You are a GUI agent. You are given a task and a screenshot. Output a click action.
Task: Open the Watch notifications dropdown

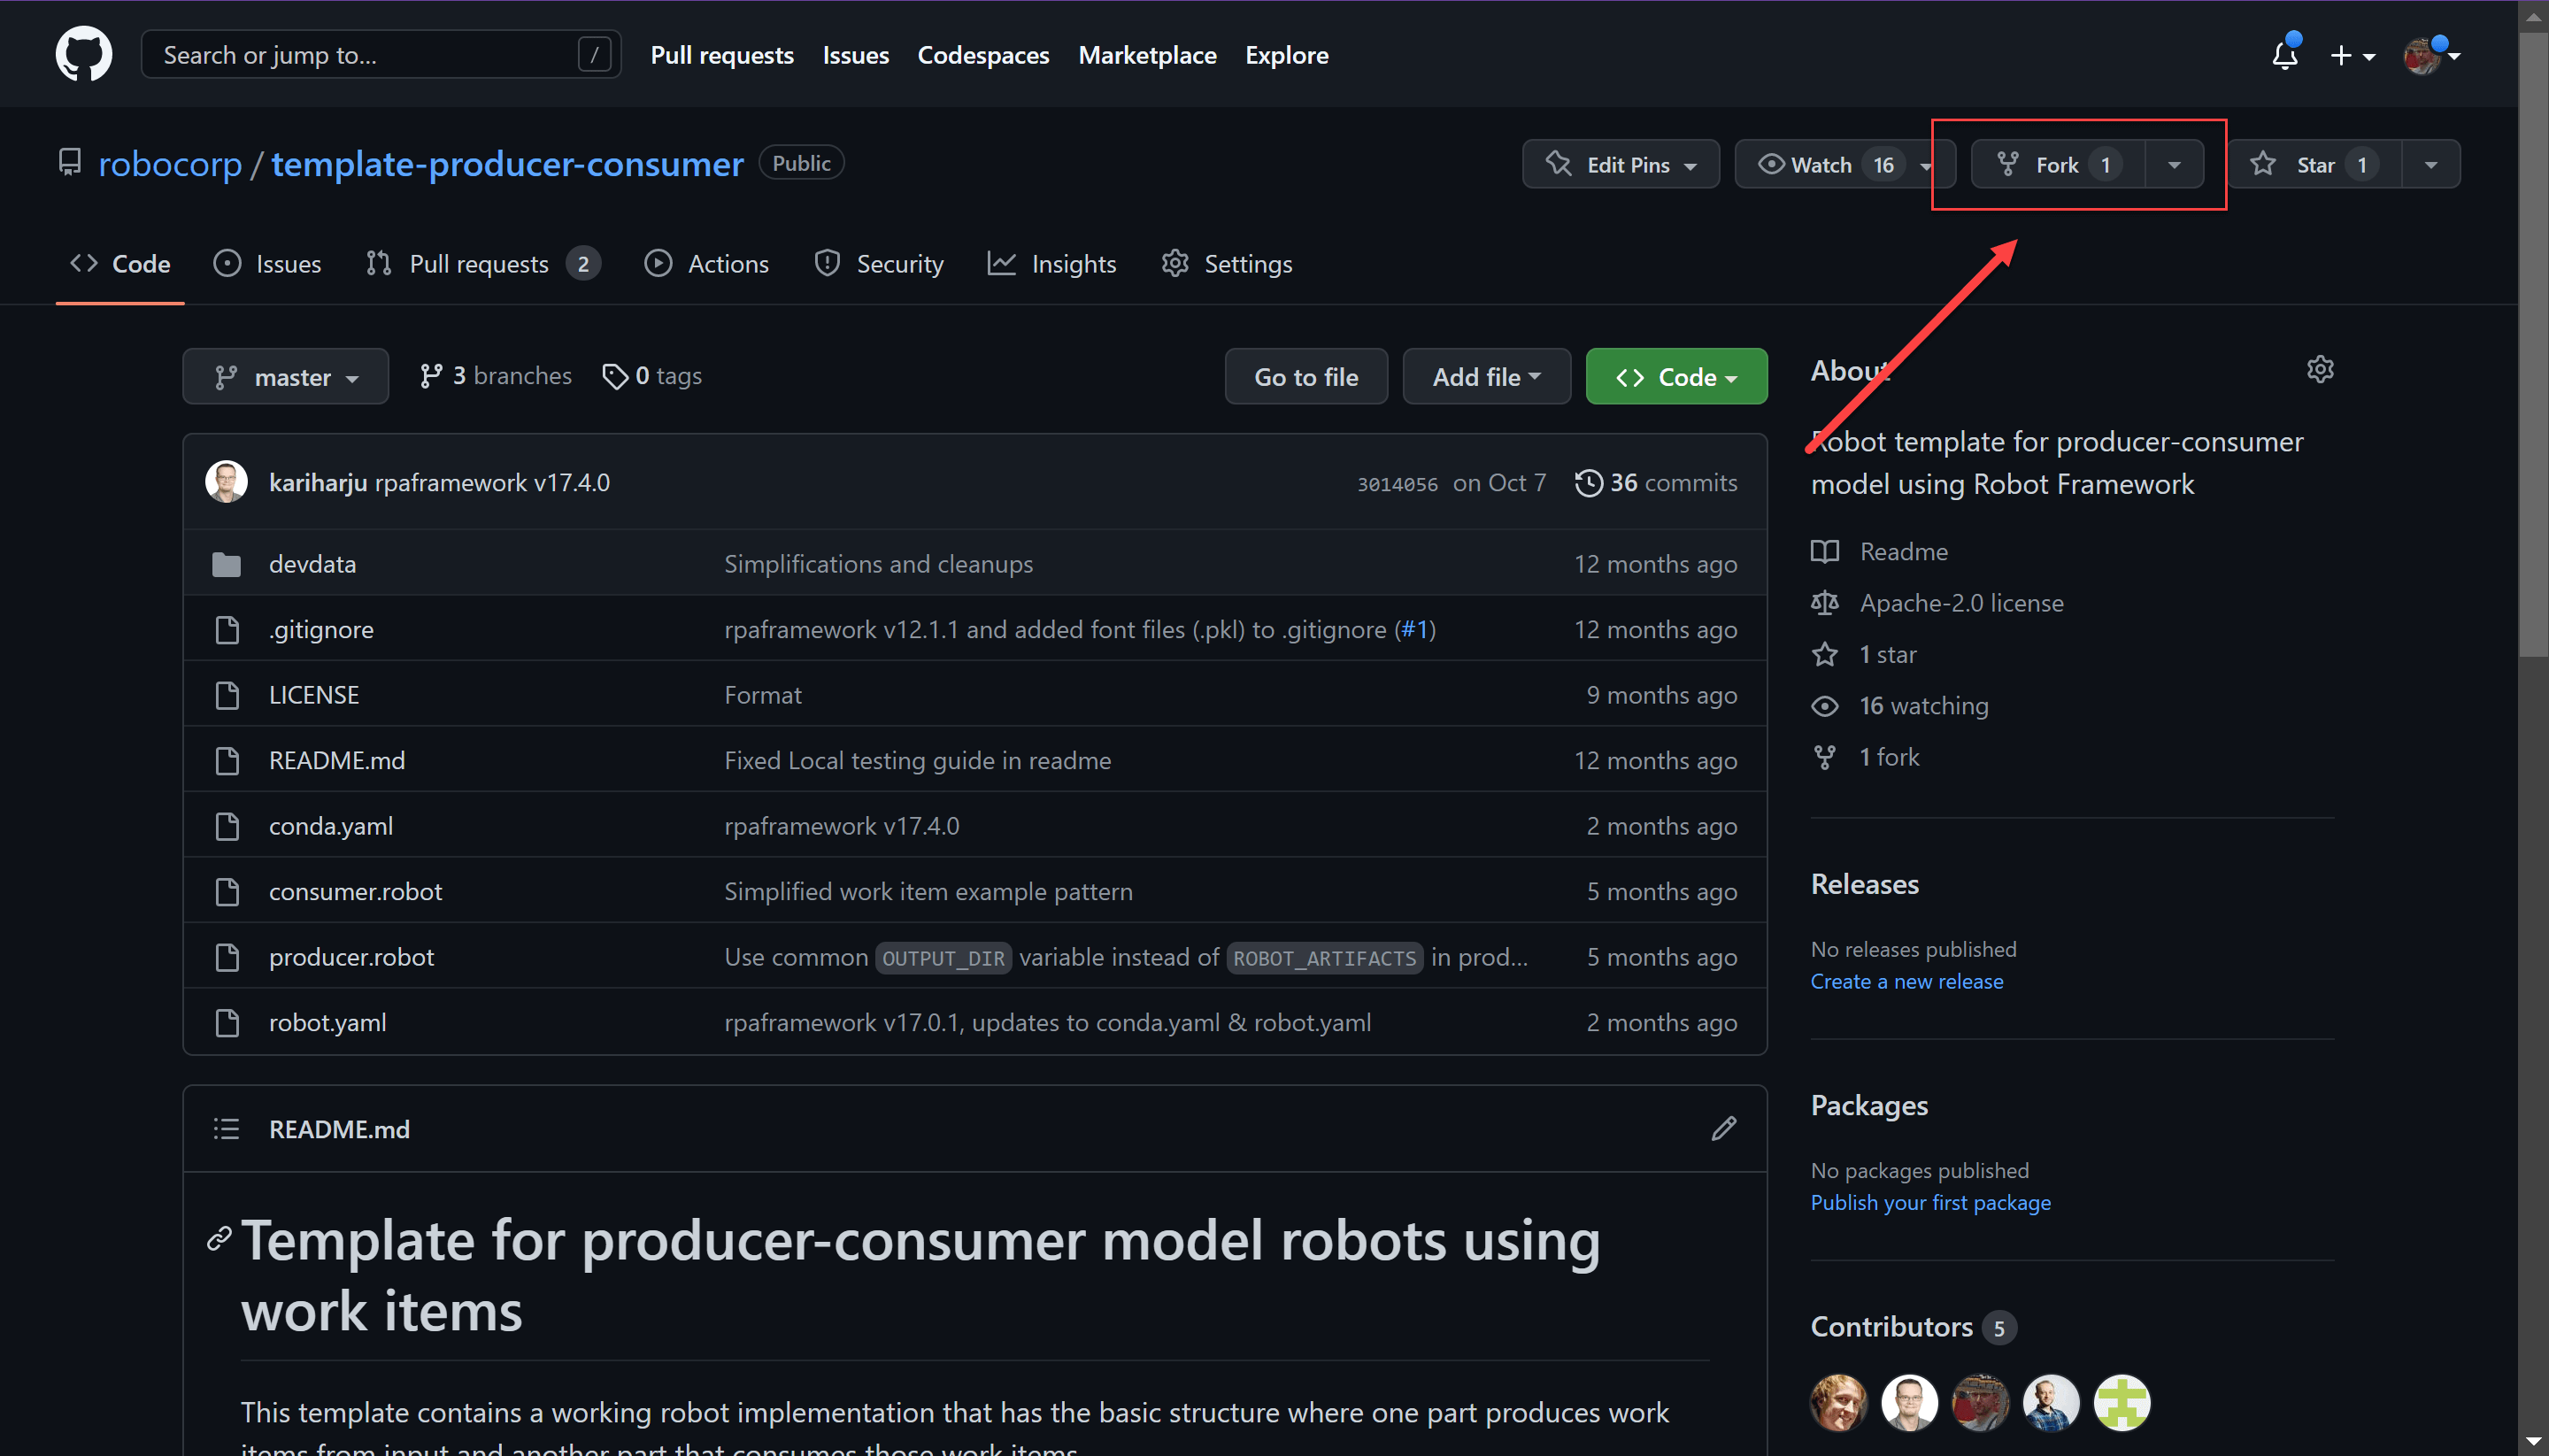pos(1844,165)
